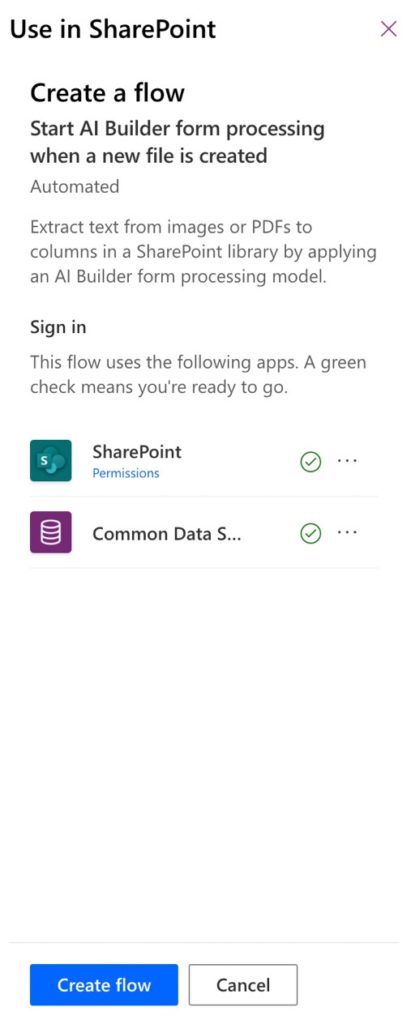Cancel the flow creation
411x1024 pixels.
(243, 985)
